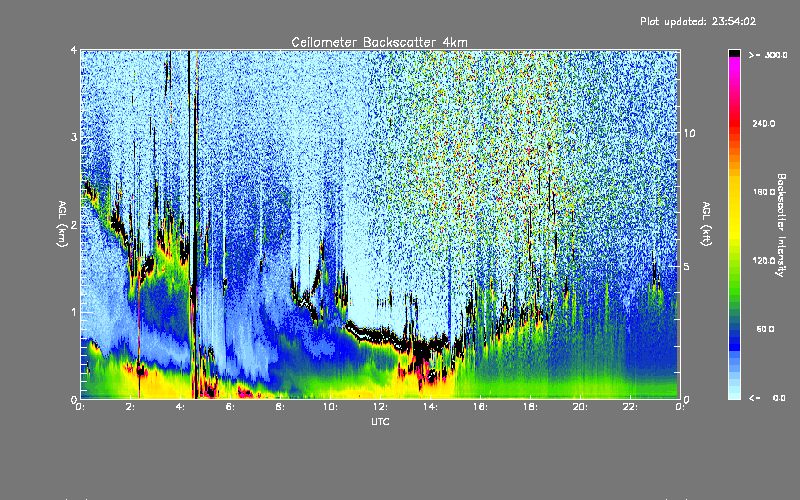Click the 120.0 colorbar value
Viewport: 800px width, 500px height.
point(764,261)
